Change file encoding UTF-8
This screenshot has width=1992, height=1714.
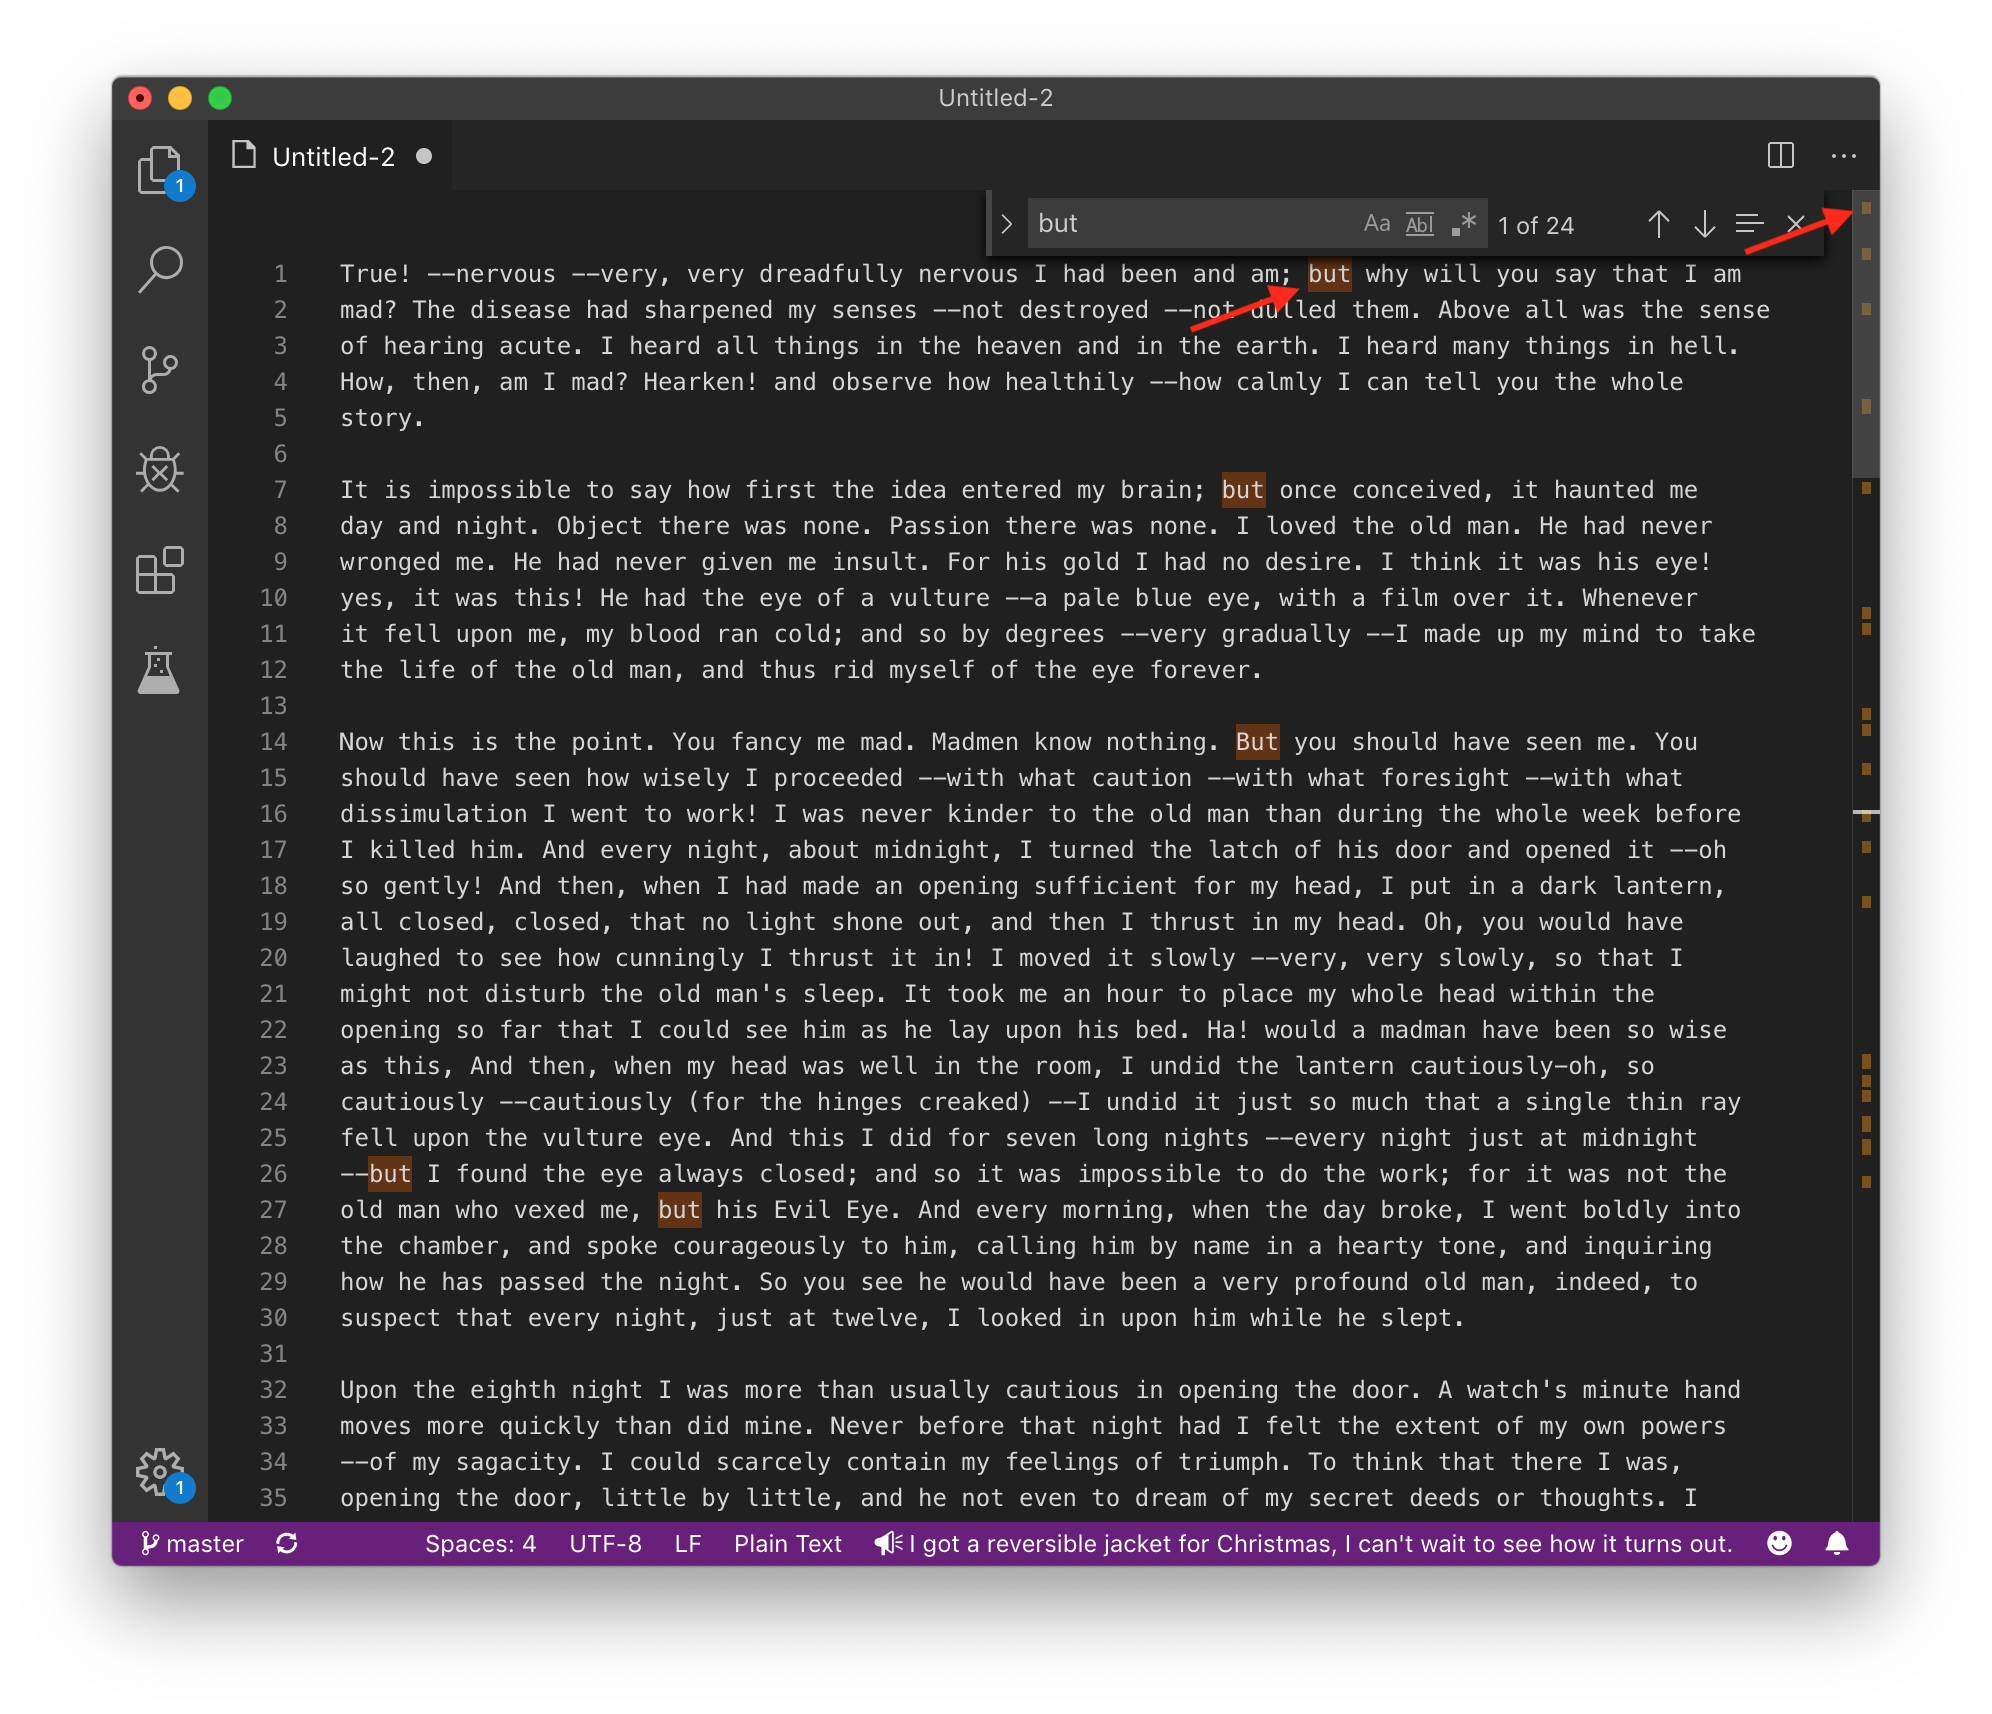click(x=605, y=1544)
